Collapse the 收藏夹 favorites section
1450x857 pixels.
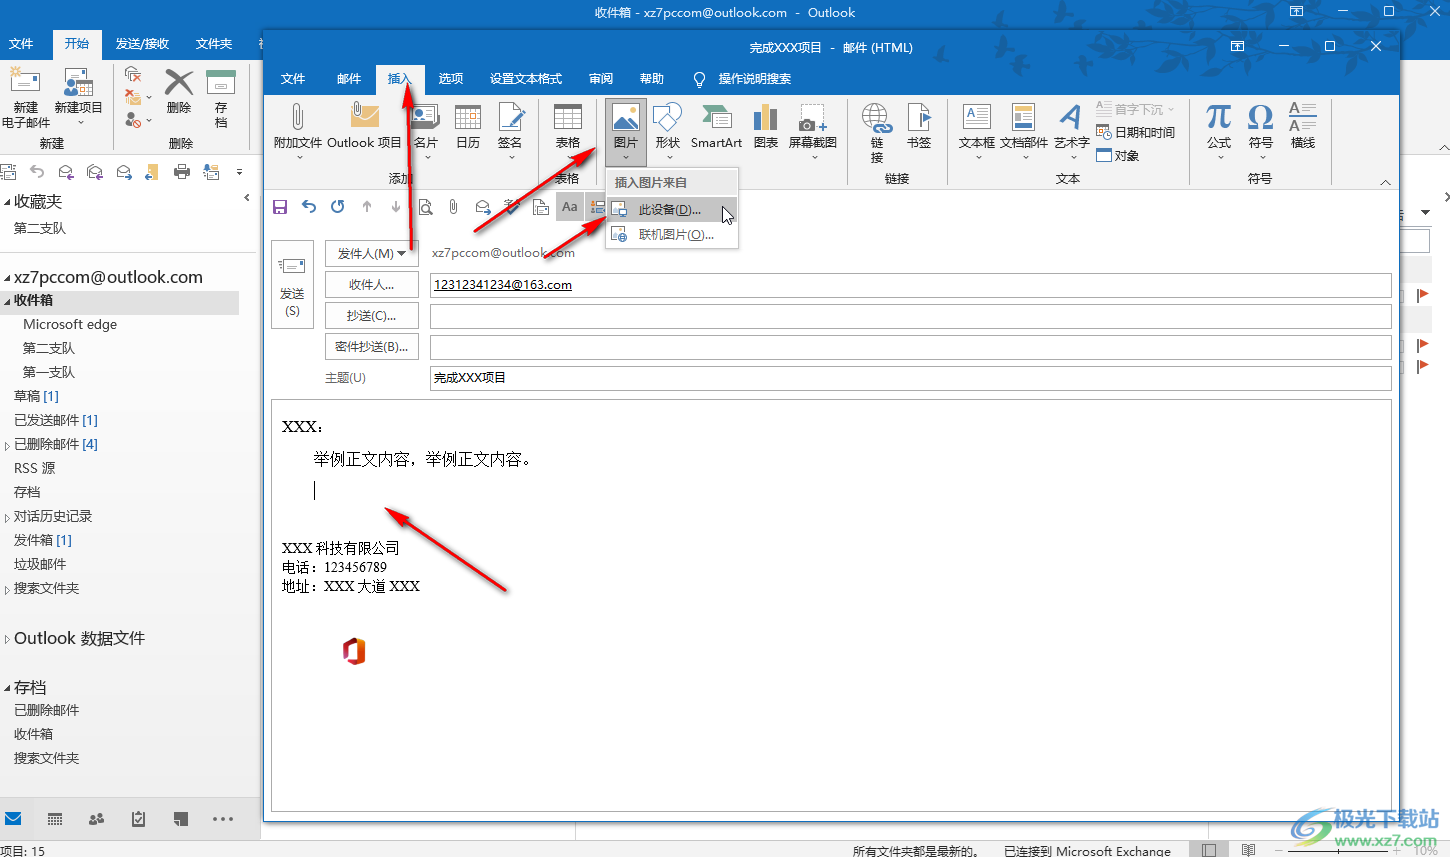[x=8, y=202]
